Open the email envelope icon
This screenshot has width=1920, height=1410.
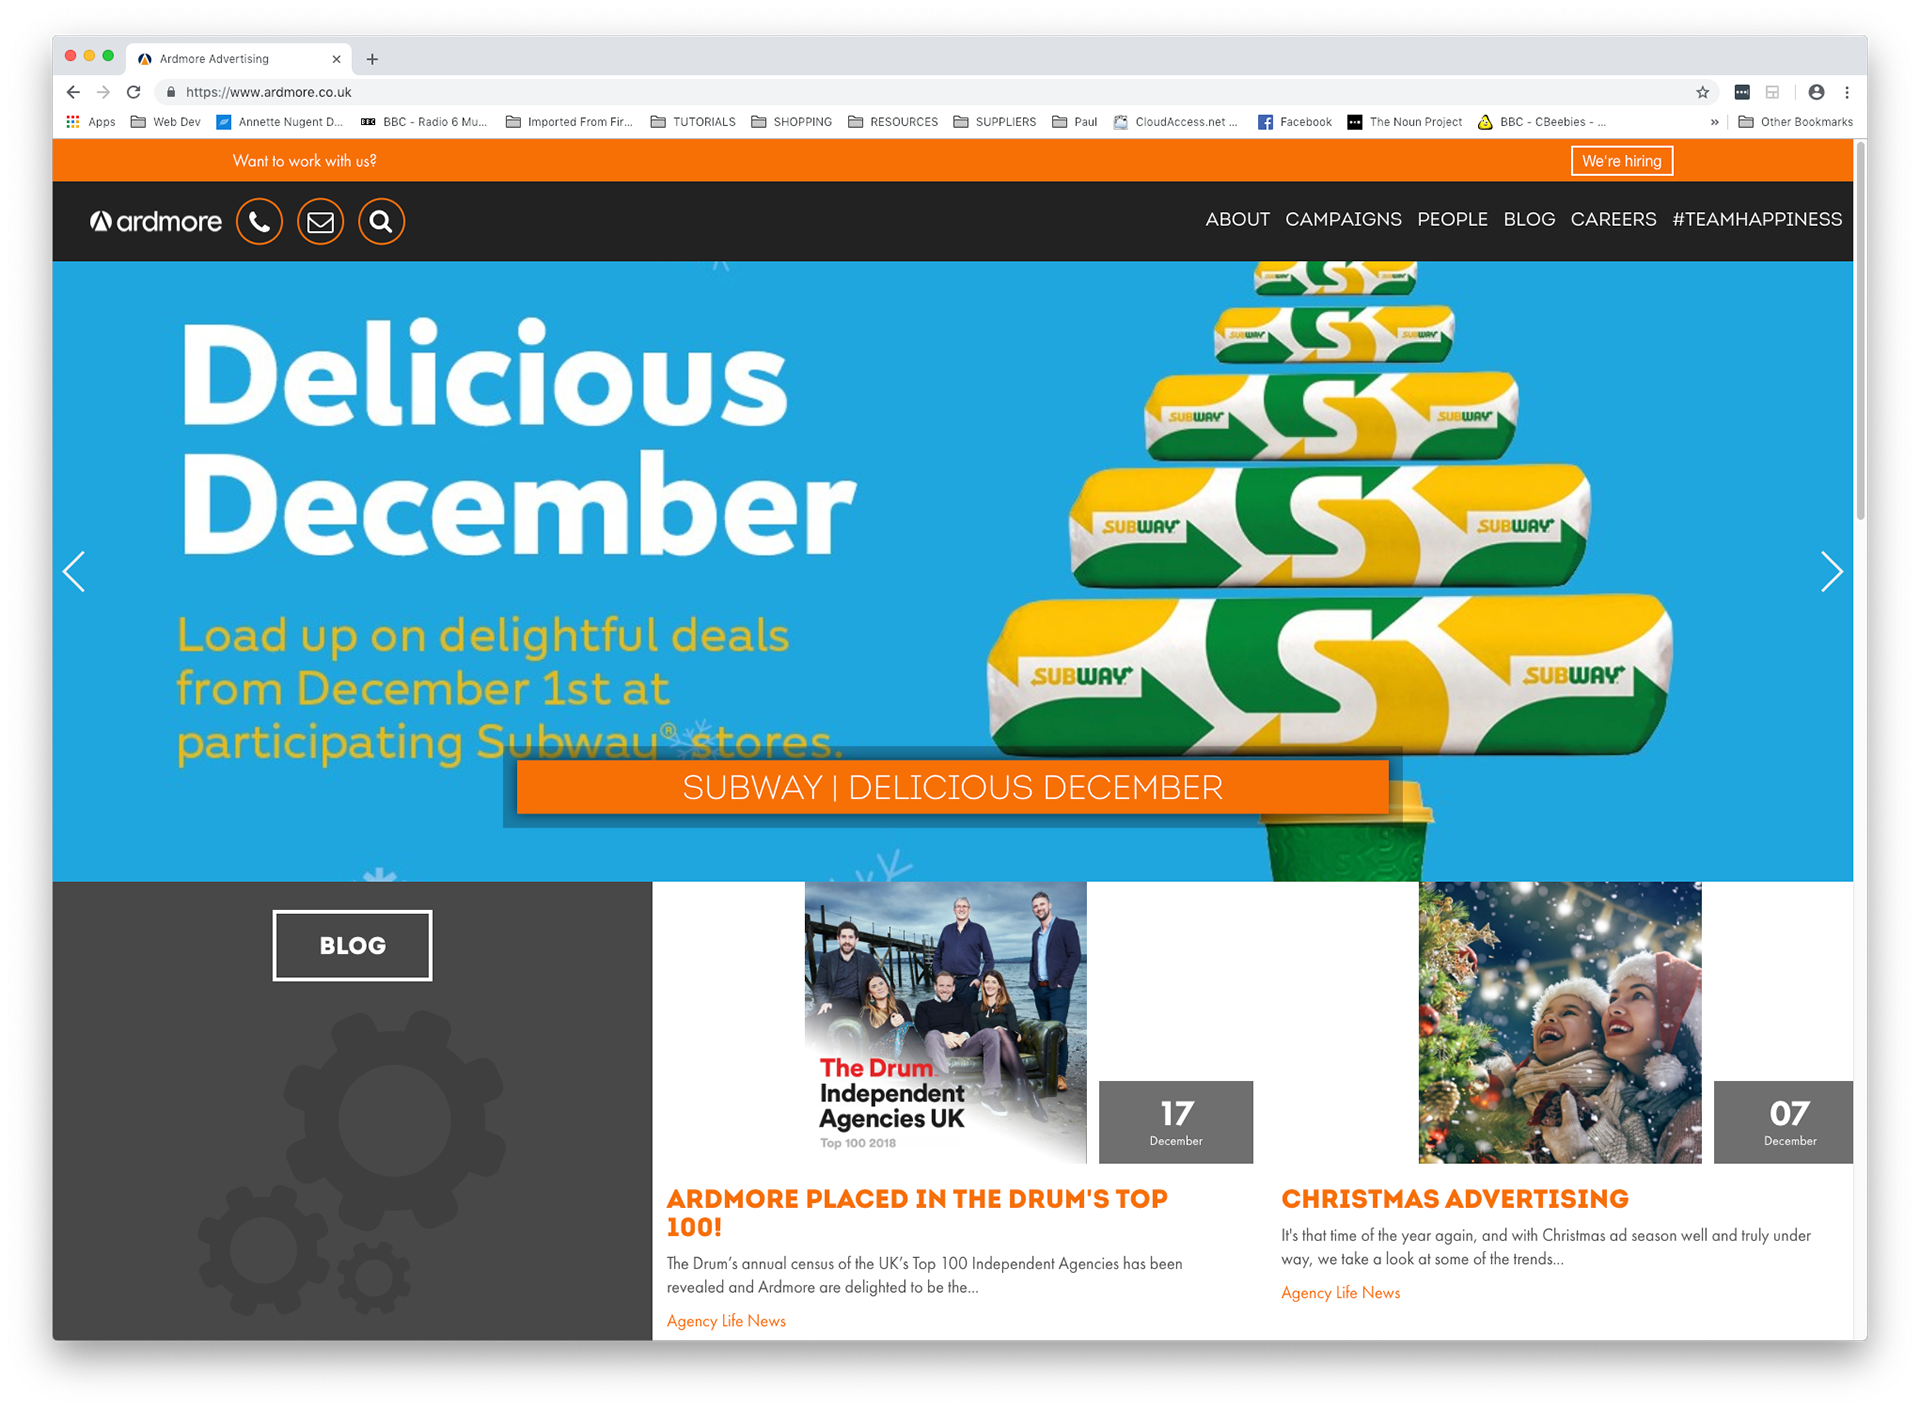pos(320,221)
